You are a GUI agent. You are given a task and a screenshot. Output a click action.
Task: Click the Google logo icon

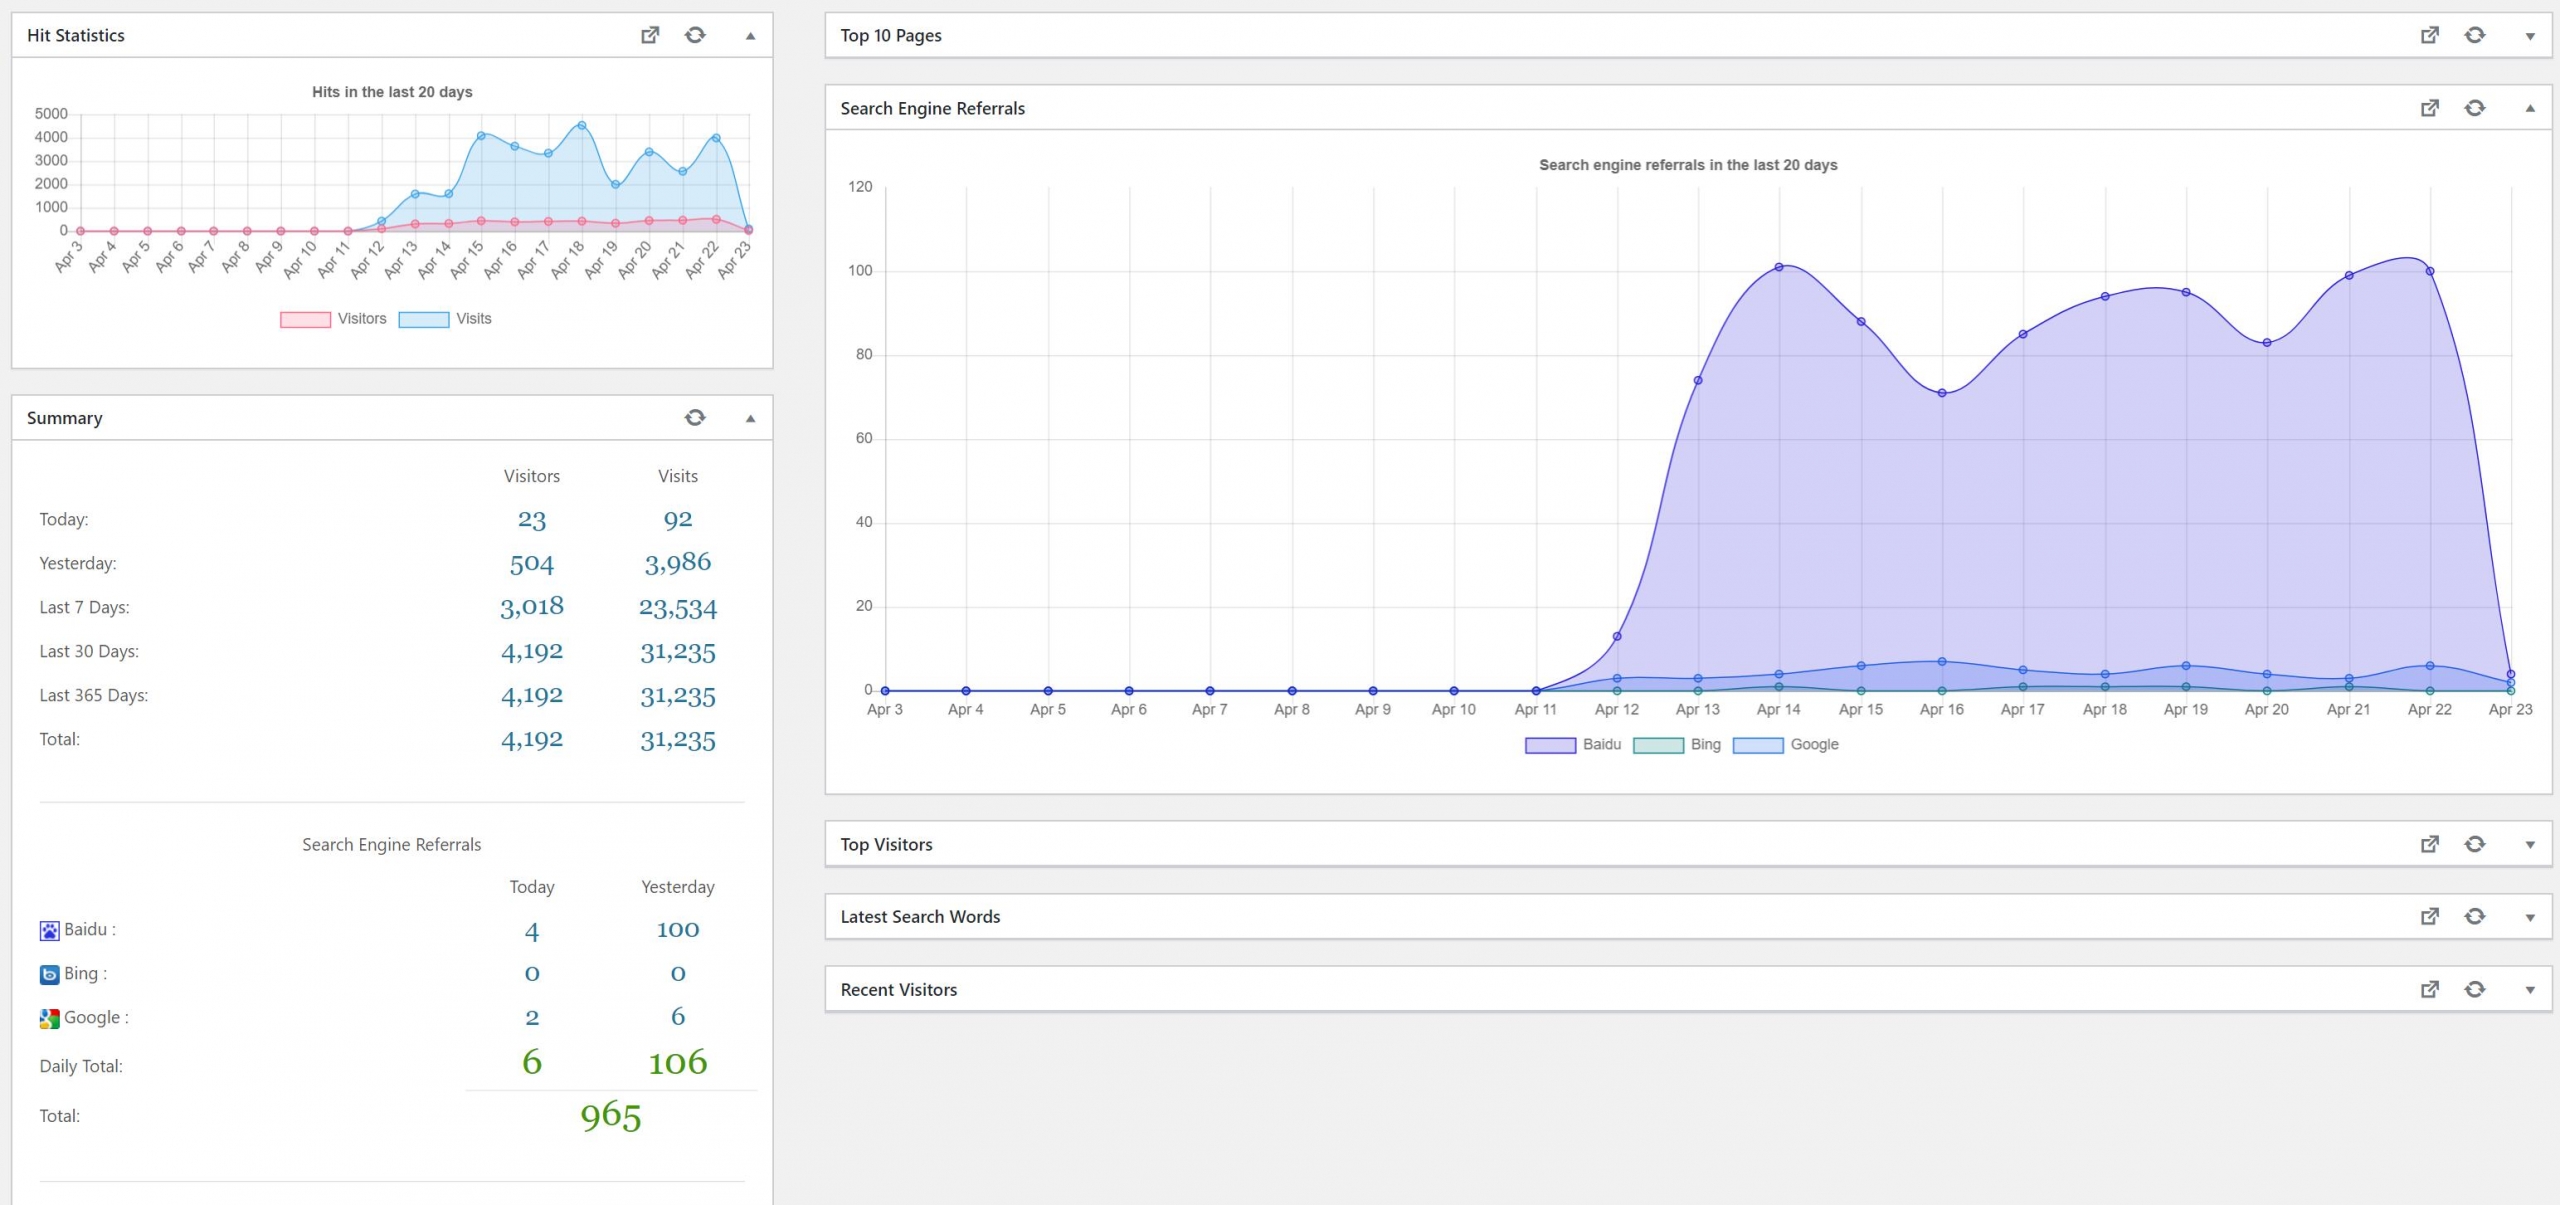[x=49, y=1018]
